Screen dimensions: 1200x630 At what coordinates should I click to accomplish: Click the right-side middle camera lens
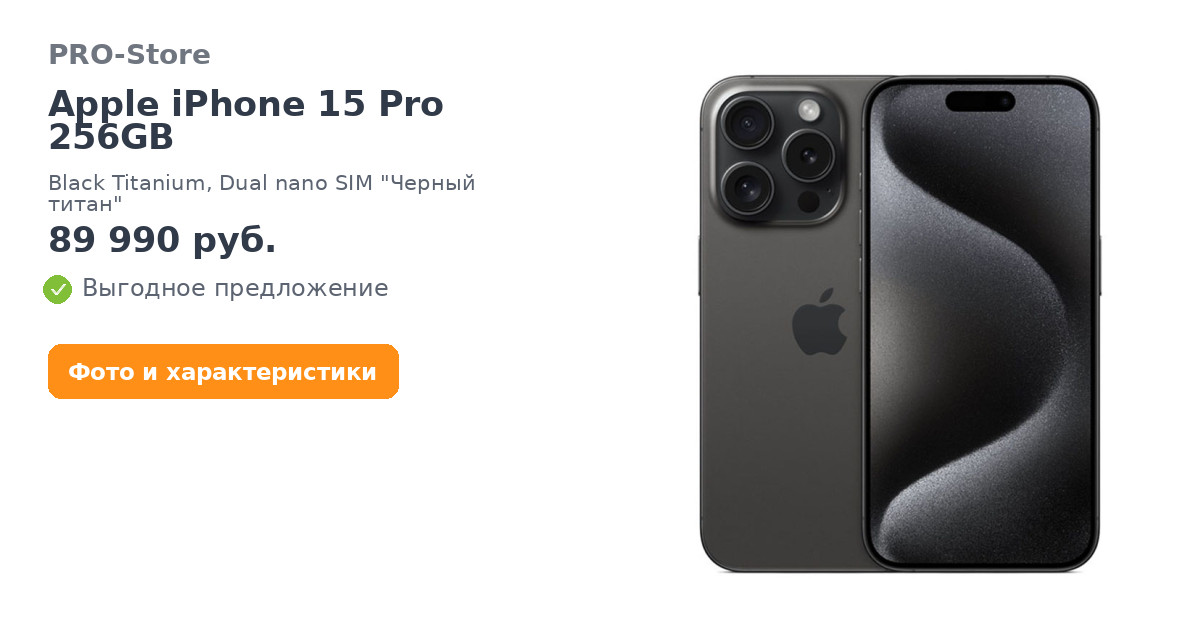click(x=808, y=155)
